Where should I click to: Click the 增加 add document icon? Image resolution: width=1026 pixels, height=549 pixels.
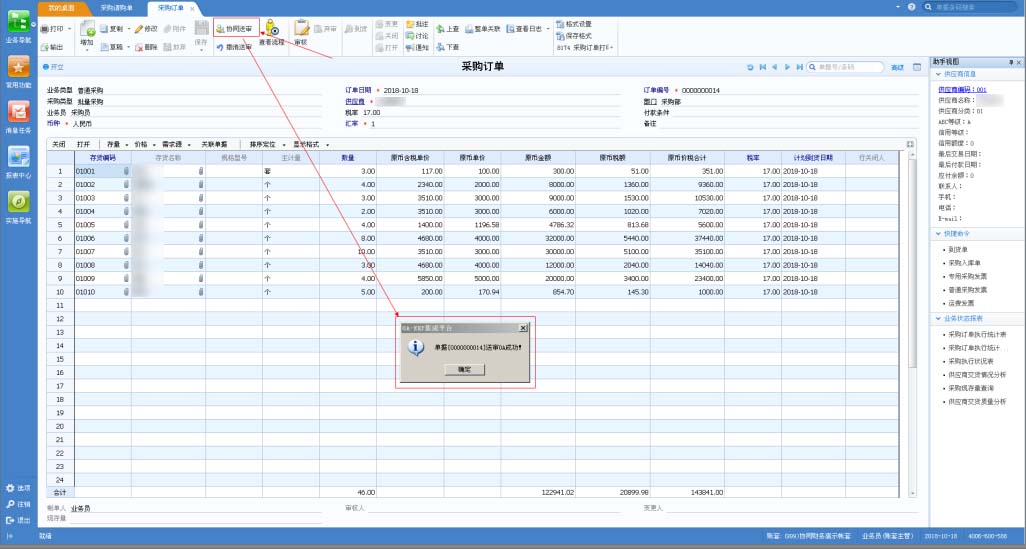pyautogui.click(x=87, y=28)
